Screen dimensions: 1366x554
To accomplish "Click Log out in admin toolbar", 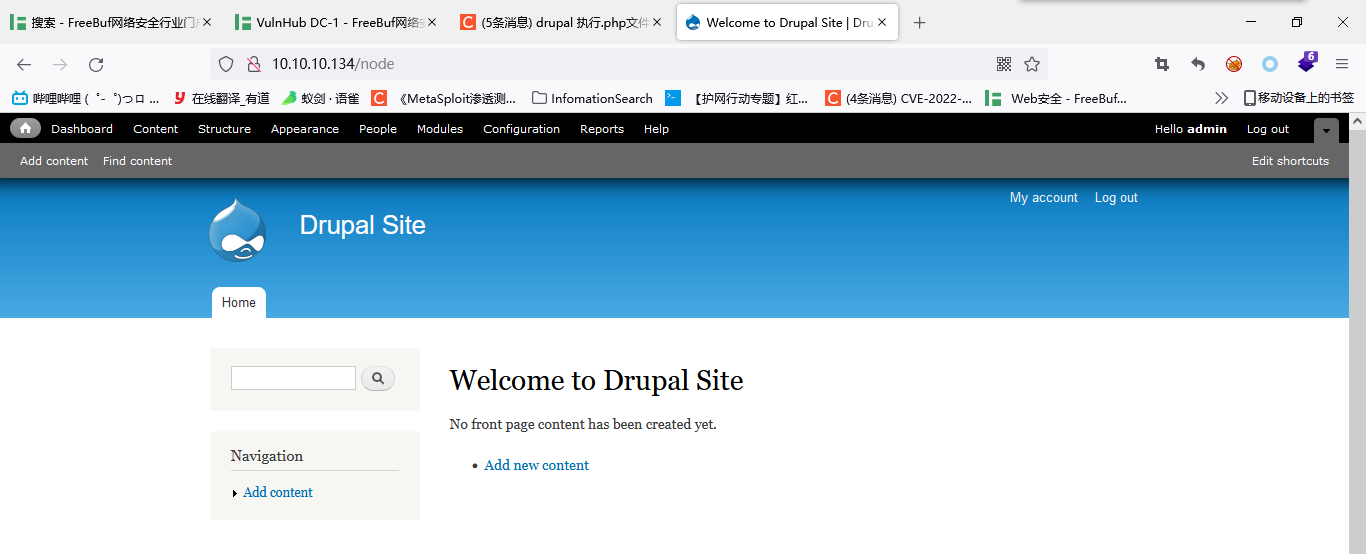I will tap(1268, 129).
